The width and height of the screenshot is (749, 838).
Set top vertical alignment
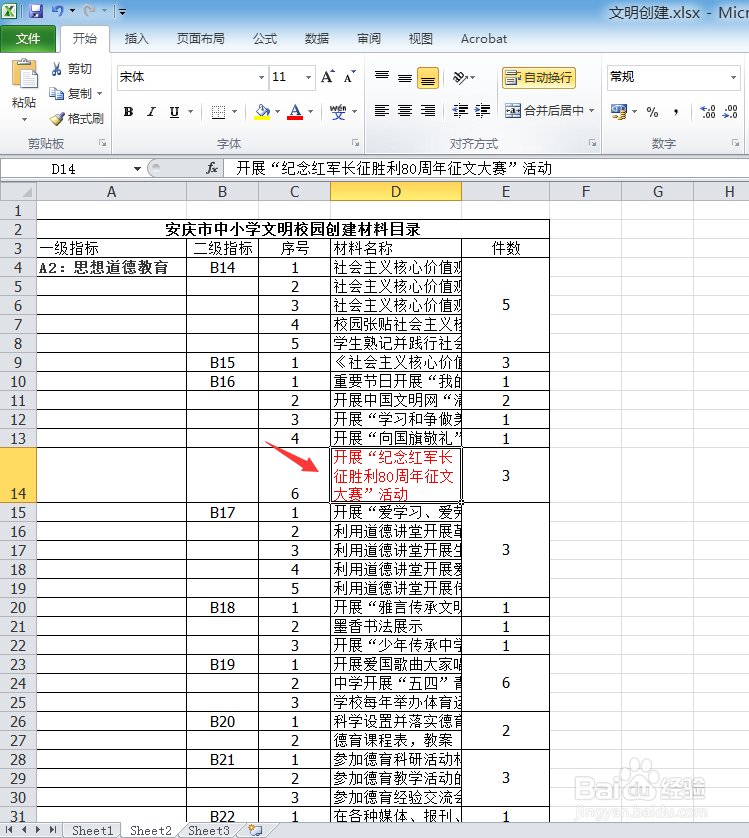tap(382, 78)
